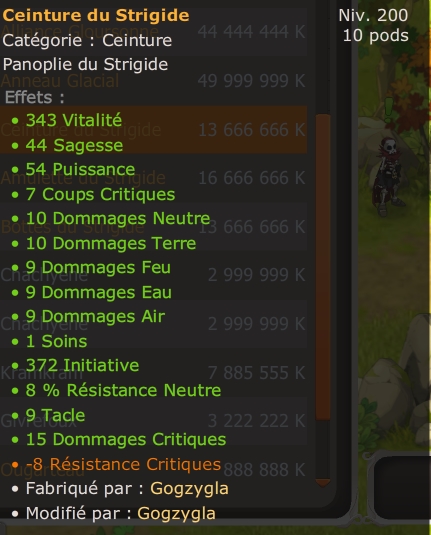Select the Alliance Gloursonne listing
Viewport: 431px width, 535px height.
(x=153, y=32)
